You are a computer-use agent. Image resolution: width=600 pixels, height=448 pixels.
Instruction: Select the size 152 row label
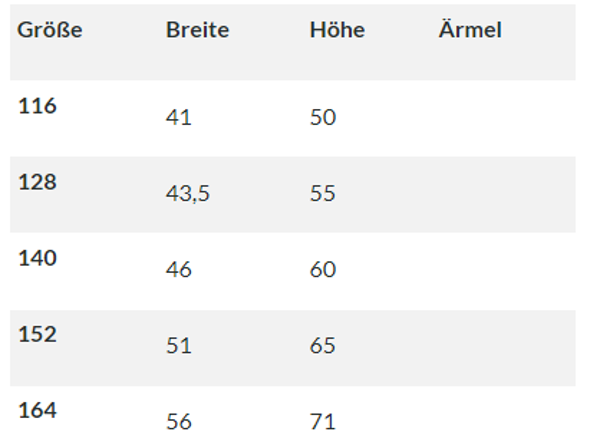[38, 334]
